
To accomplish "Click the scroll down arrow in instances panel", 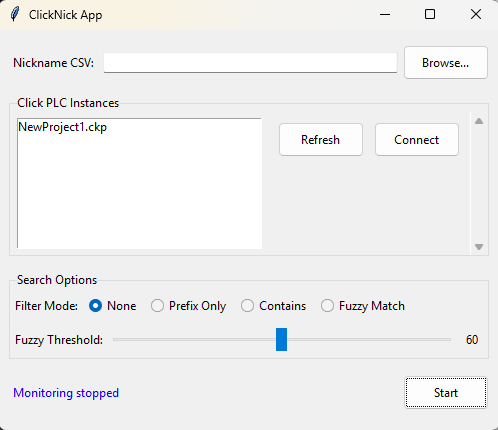I will point(479,247).
